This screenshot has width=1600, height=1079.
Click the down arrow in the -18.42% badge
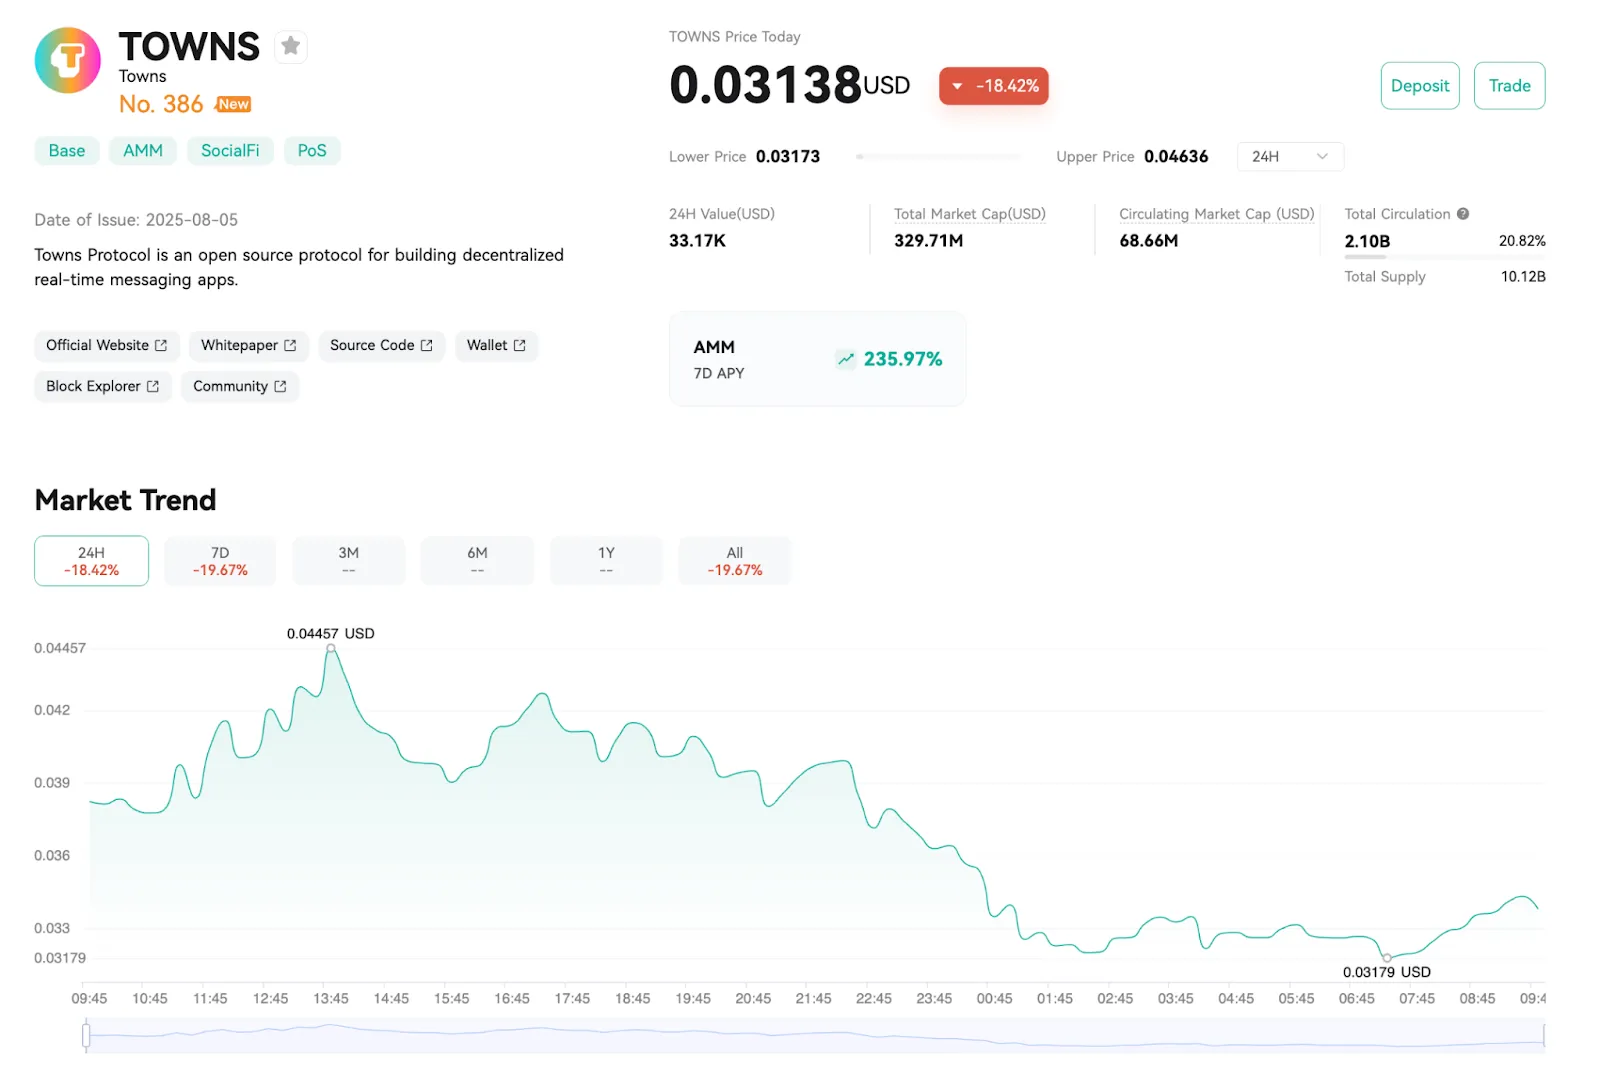(957, 86)
